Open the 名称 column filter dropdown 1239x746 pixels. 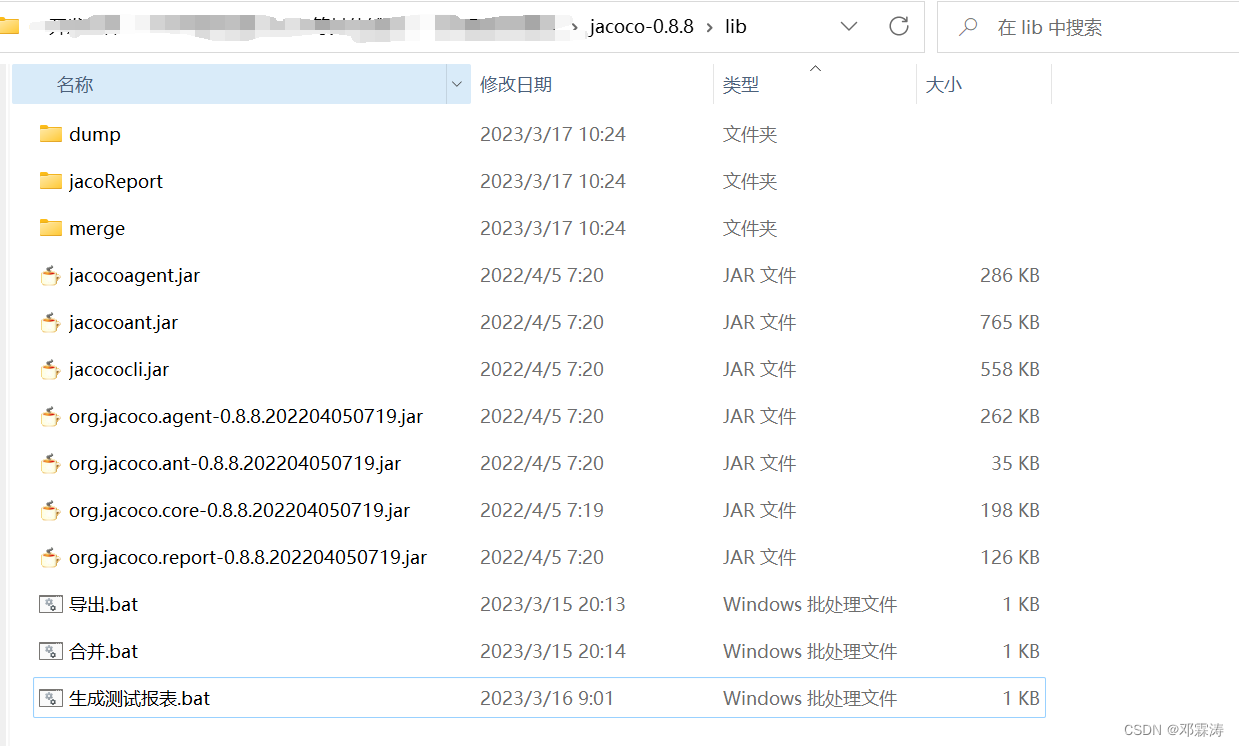[x=458, y=84]
